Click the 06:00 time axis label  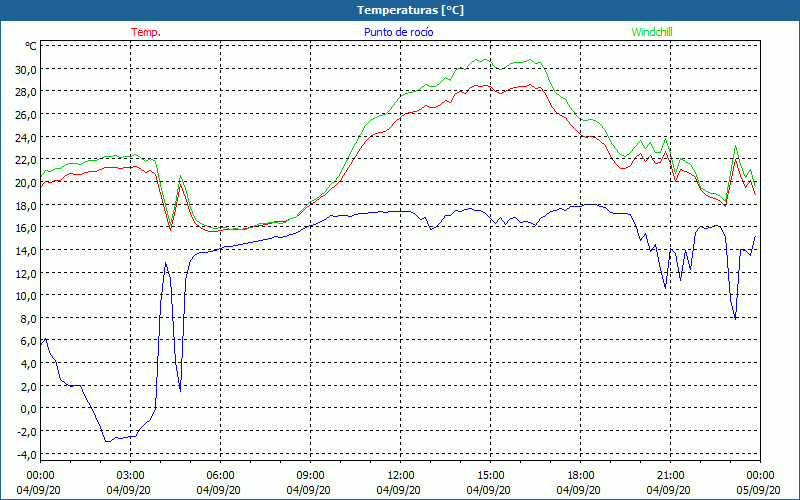click(x=220, y=476)
